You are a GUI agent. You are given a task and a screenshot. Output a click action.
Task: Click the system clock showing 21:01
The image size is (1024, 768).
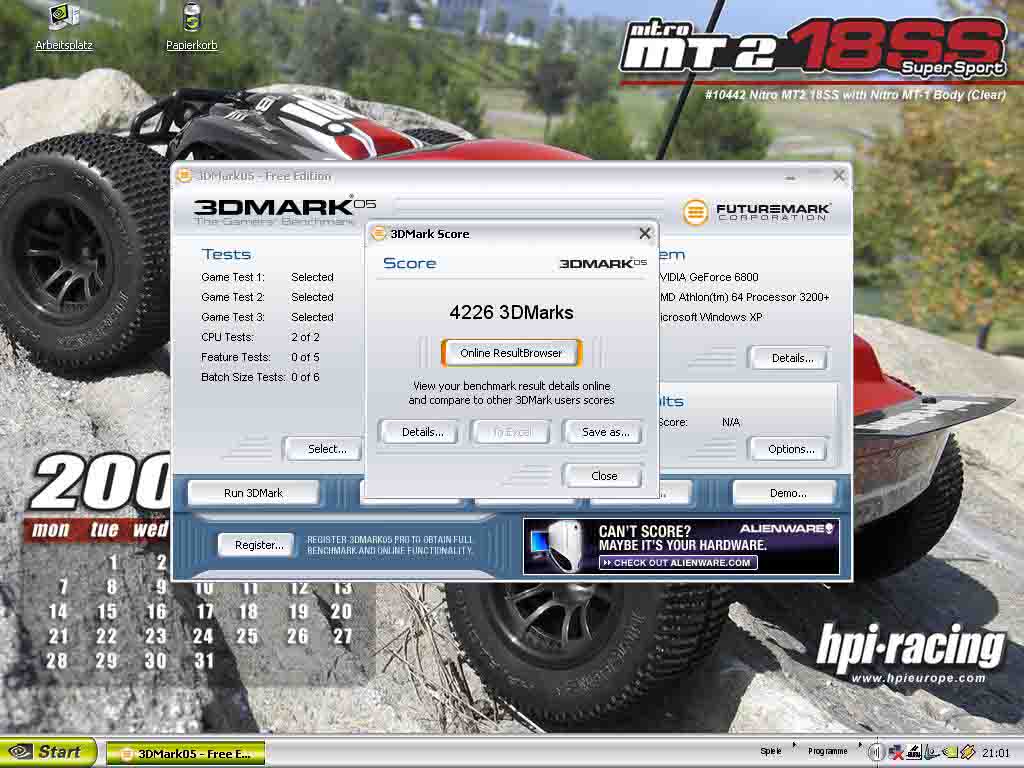[995, 753]
